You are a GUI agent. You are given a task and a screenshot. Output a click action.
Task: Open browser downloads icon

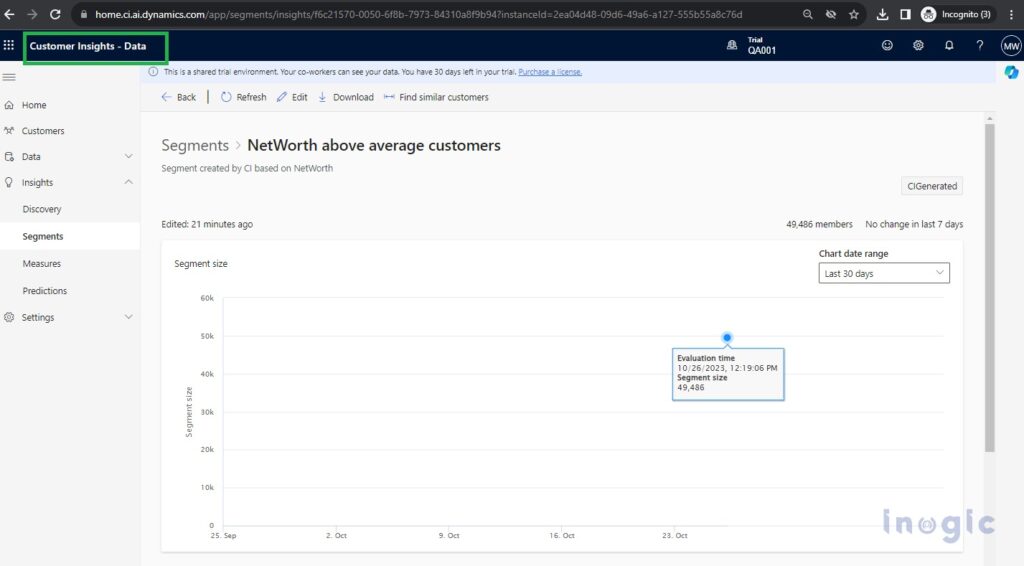(882, 14)
